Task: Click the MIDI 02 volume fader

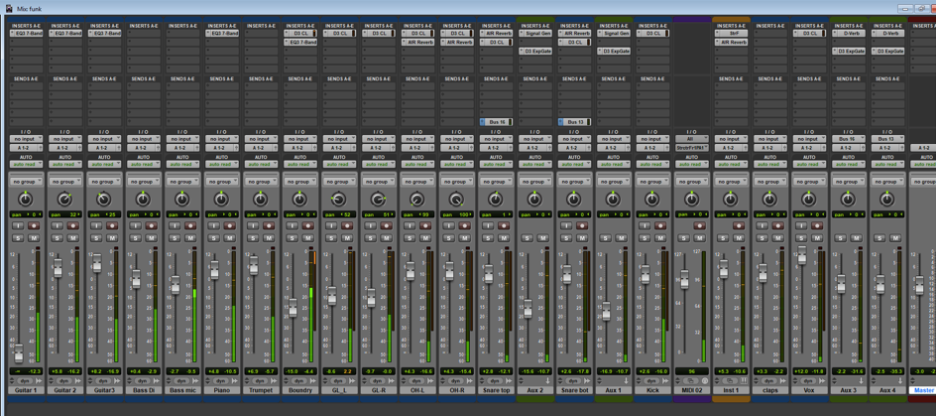Action: (684, 279)
